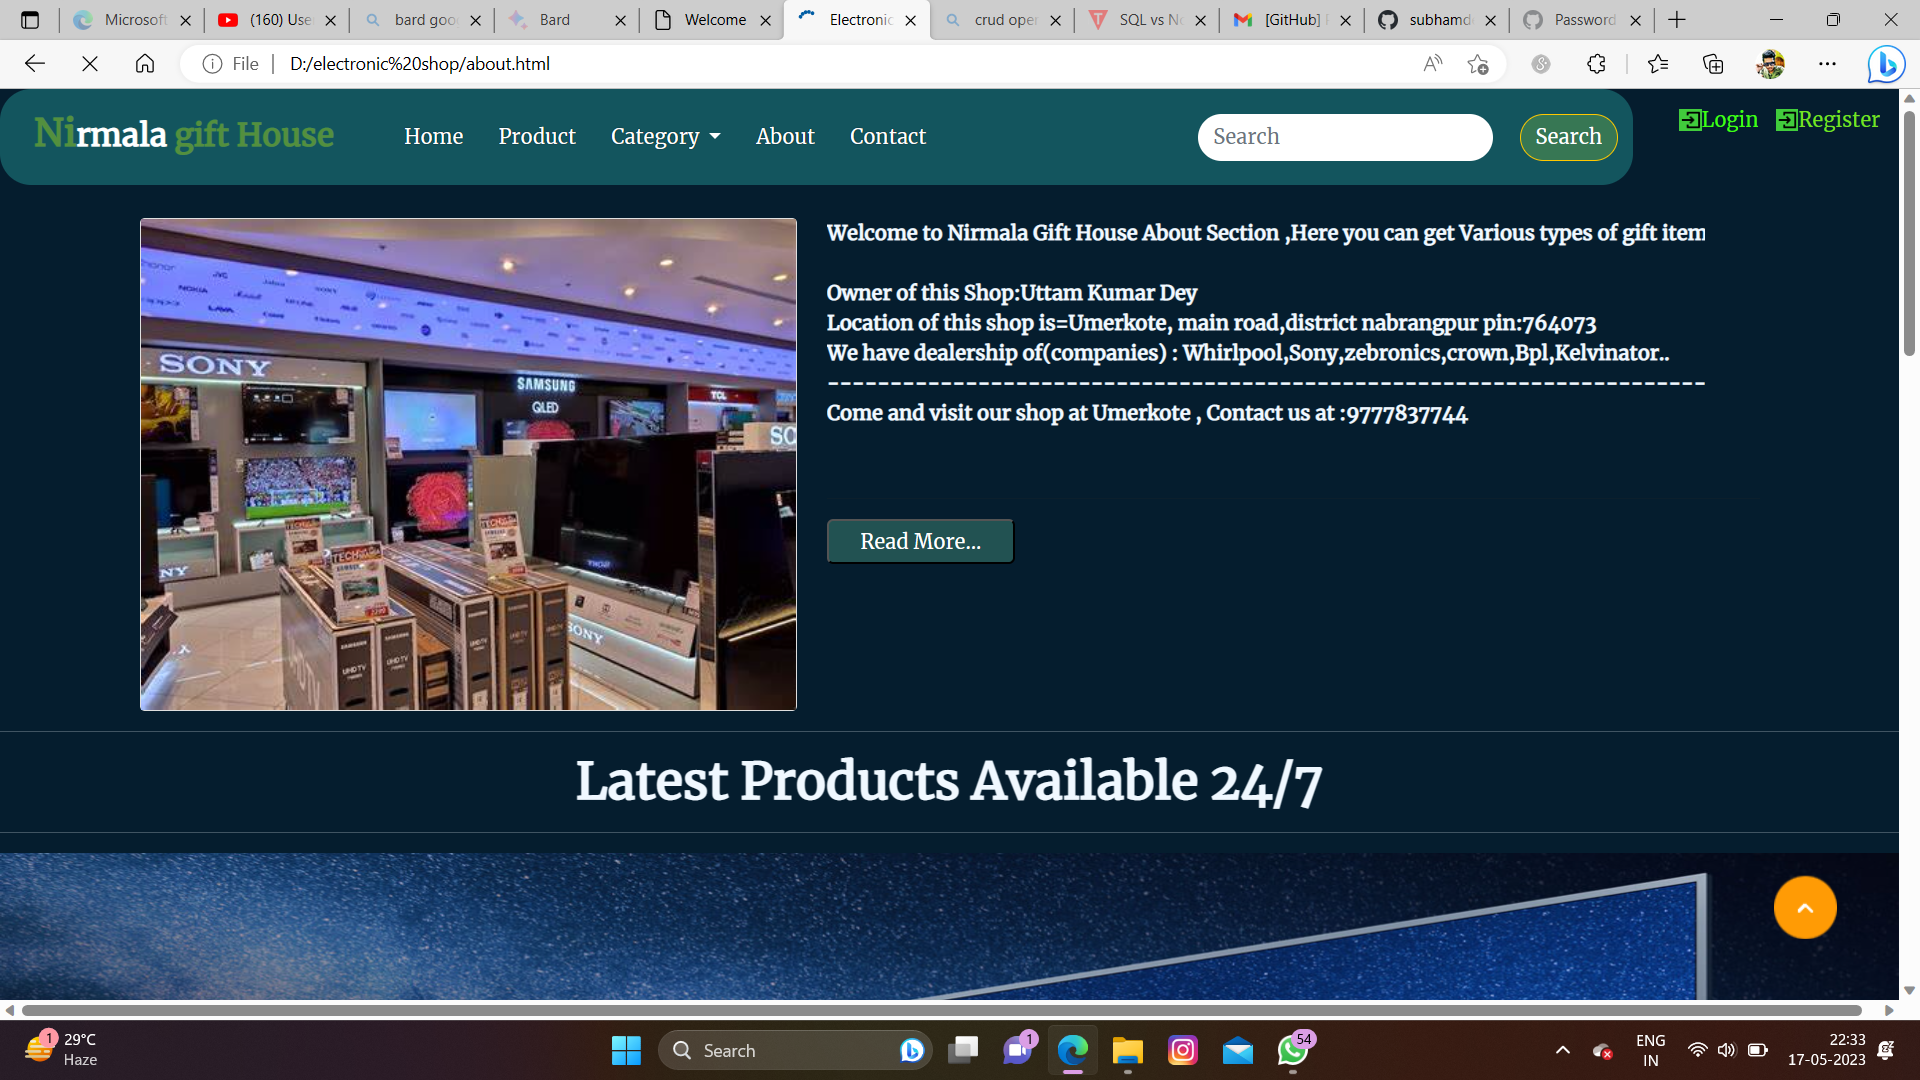Viewport: 1920px width, 1080px height.
Task: Open WhatsApp from the taskbar
Action: (x=1291, y=1051)
